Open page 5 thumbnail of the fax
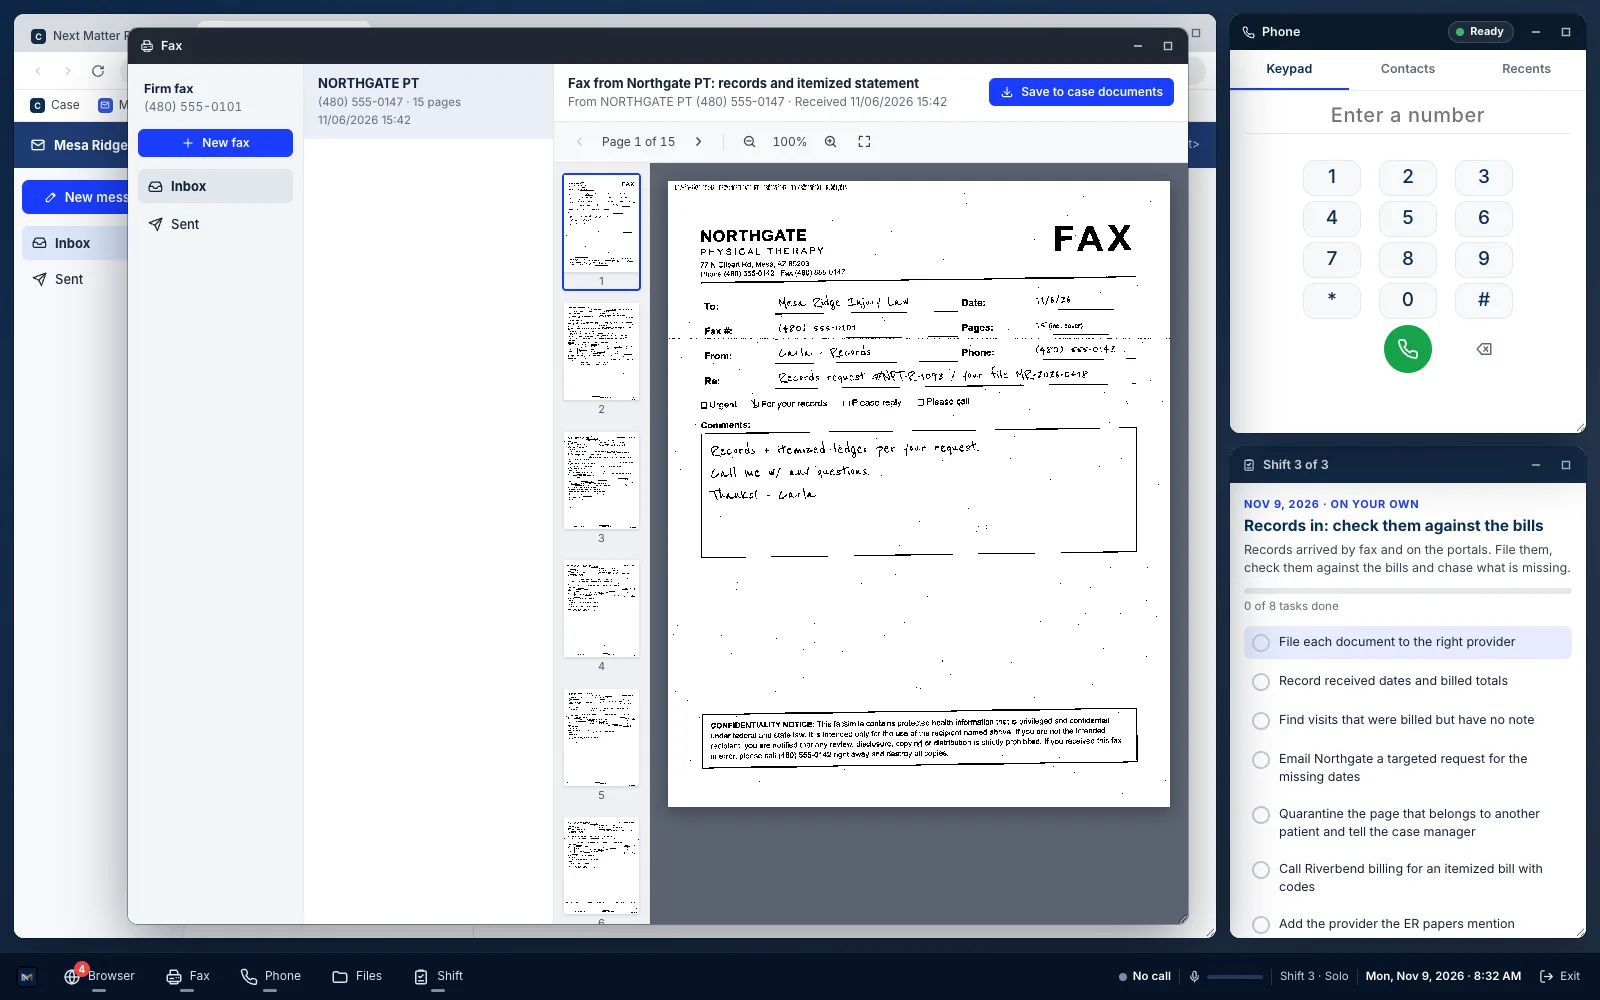This screenshot has height=1000, width=1600. pos(601,738)
